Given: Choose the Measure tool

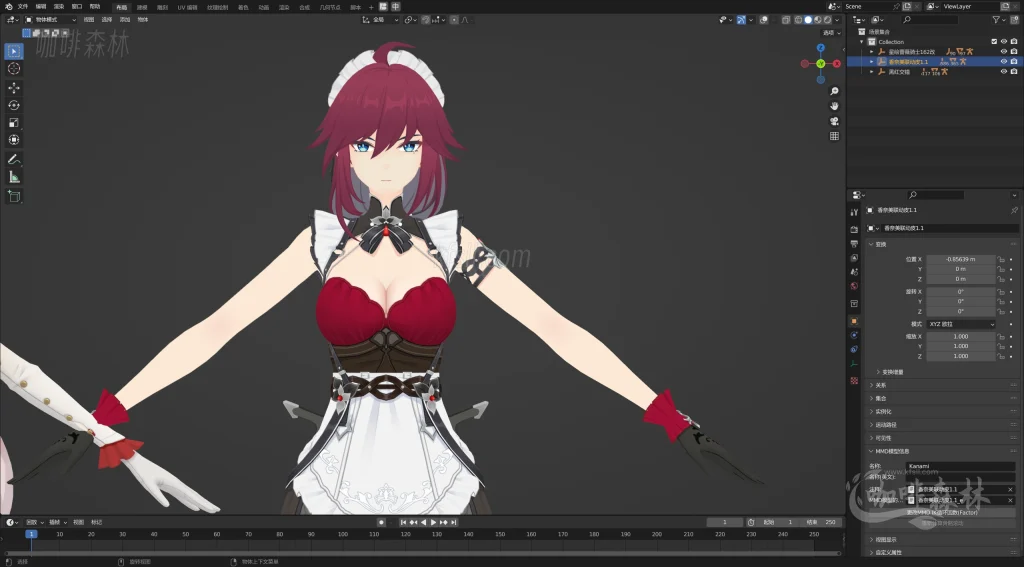Looking at the screenshot, I should coord(14,177).
